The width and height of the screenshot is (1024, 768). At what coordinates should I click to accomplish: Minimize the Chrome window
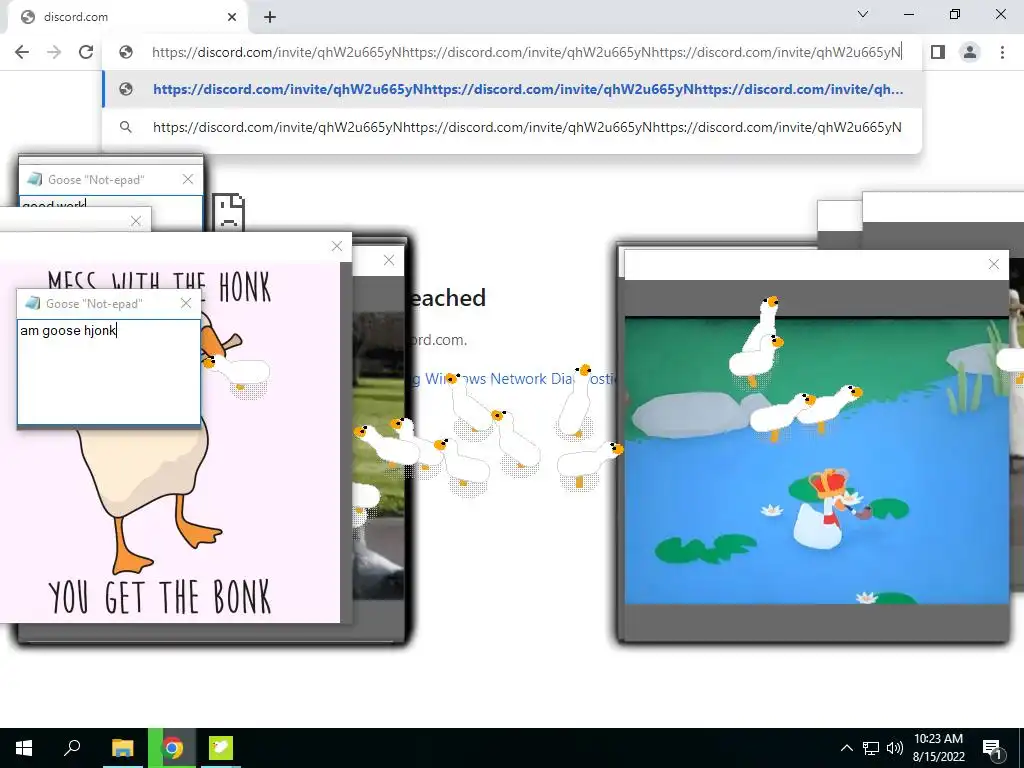(909, 14)
